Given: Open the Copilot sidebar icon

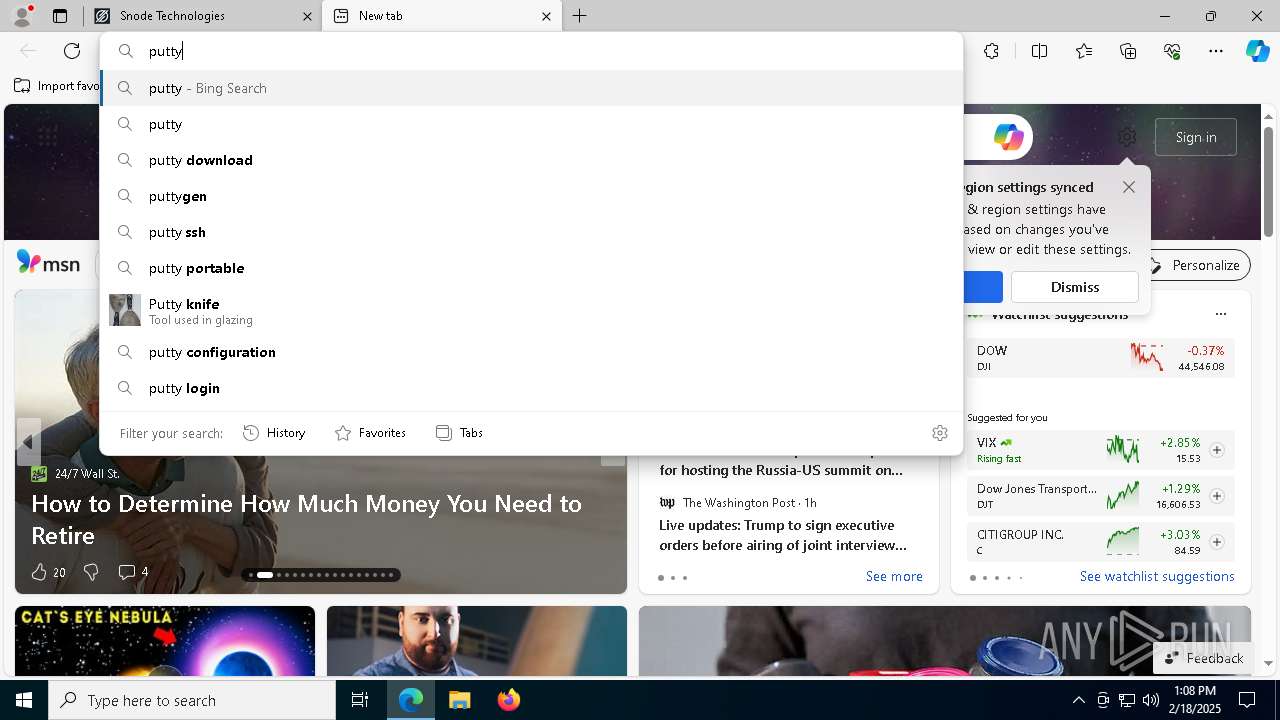Looking at the screenshot, I should 1257,51.
